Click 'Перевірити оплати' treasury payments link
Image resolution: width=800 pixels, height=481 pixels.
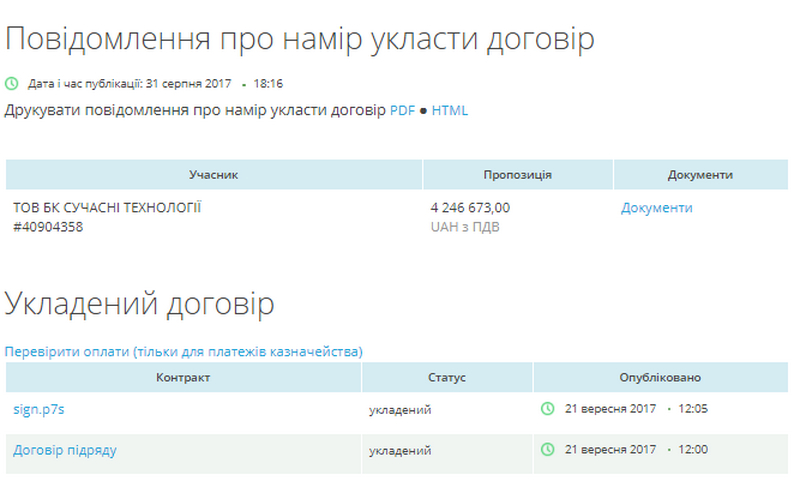pyautogui.click(x=184, y=352)
